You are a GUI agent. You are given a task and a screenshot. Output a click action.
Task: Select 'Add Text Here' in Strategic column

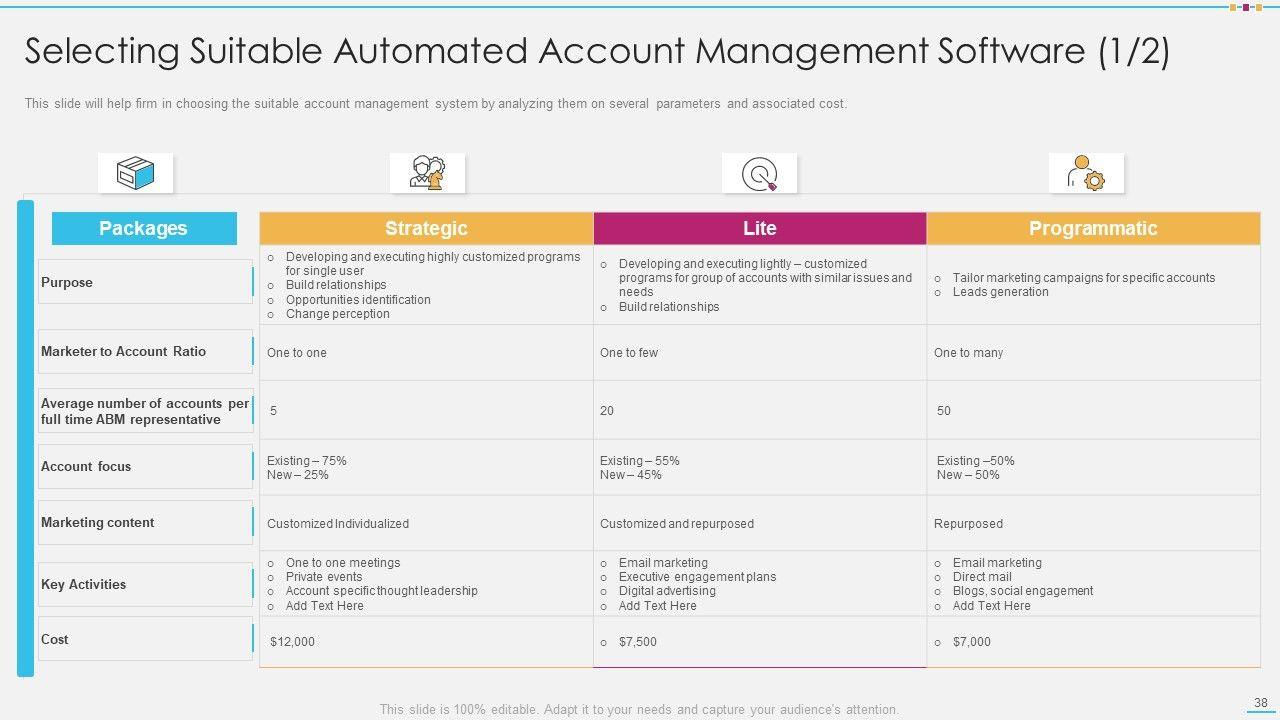(x=325, y=606)
